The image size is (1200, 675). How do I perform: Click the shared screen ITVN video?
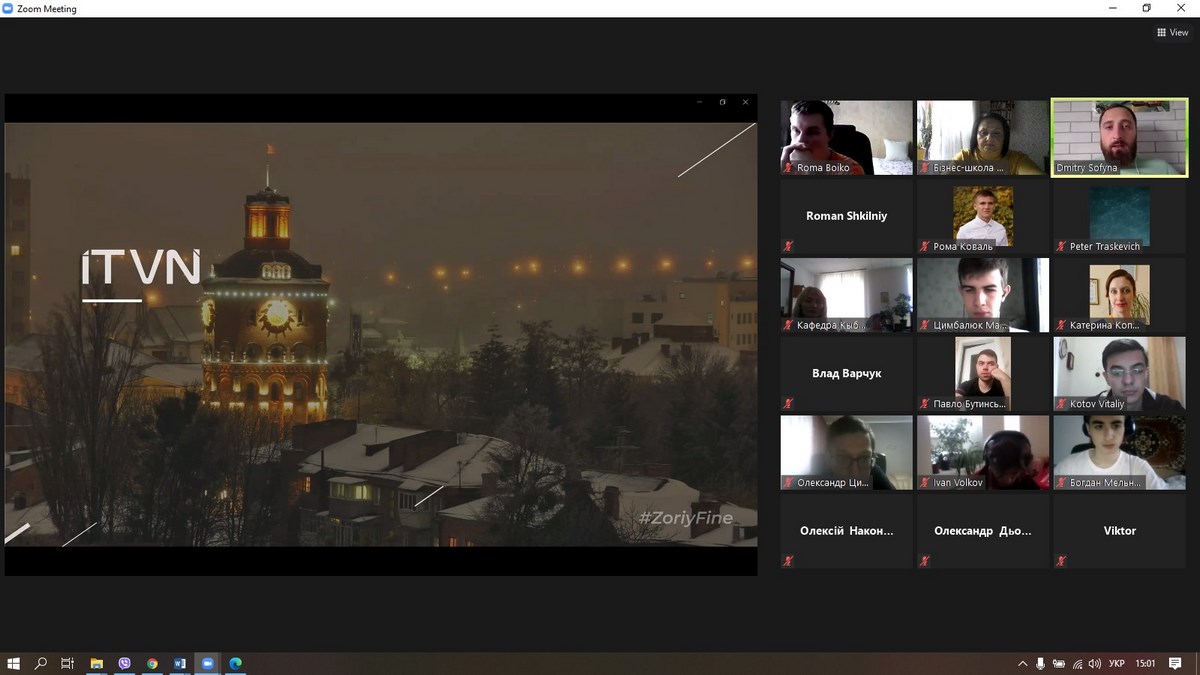[380, 334]
